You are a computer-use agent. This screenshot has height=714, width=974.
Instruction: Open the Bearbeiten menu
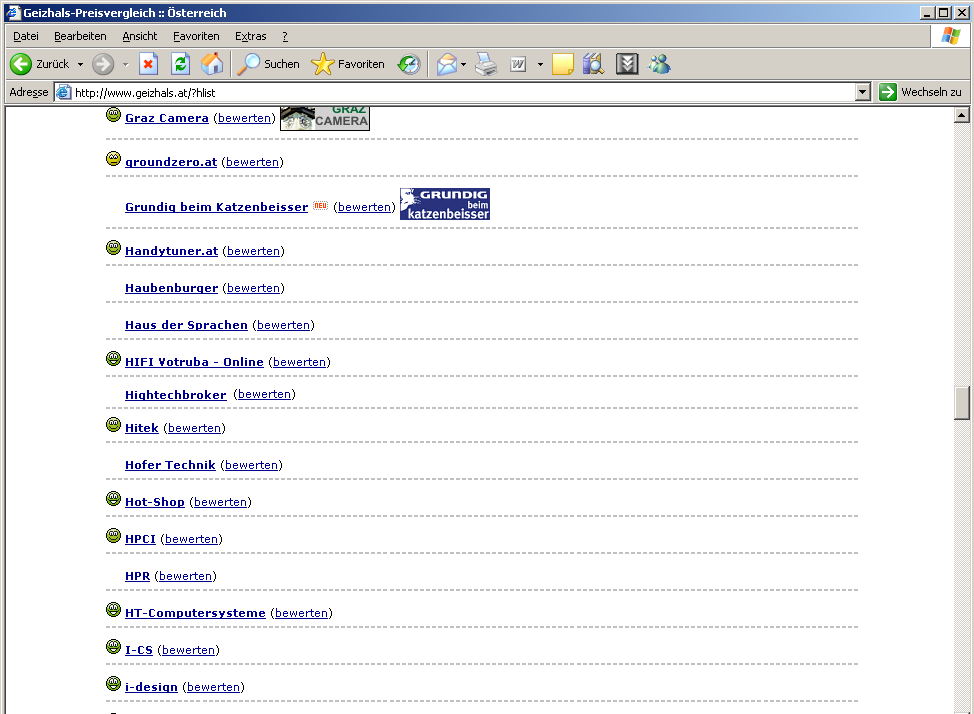pos(80,36)
